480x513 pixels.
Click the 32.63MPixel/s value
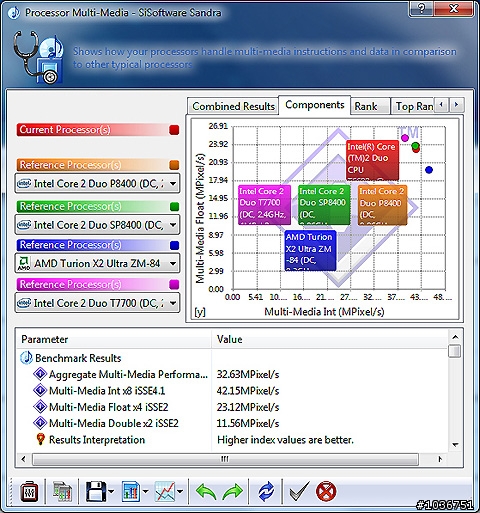point(248,374)
